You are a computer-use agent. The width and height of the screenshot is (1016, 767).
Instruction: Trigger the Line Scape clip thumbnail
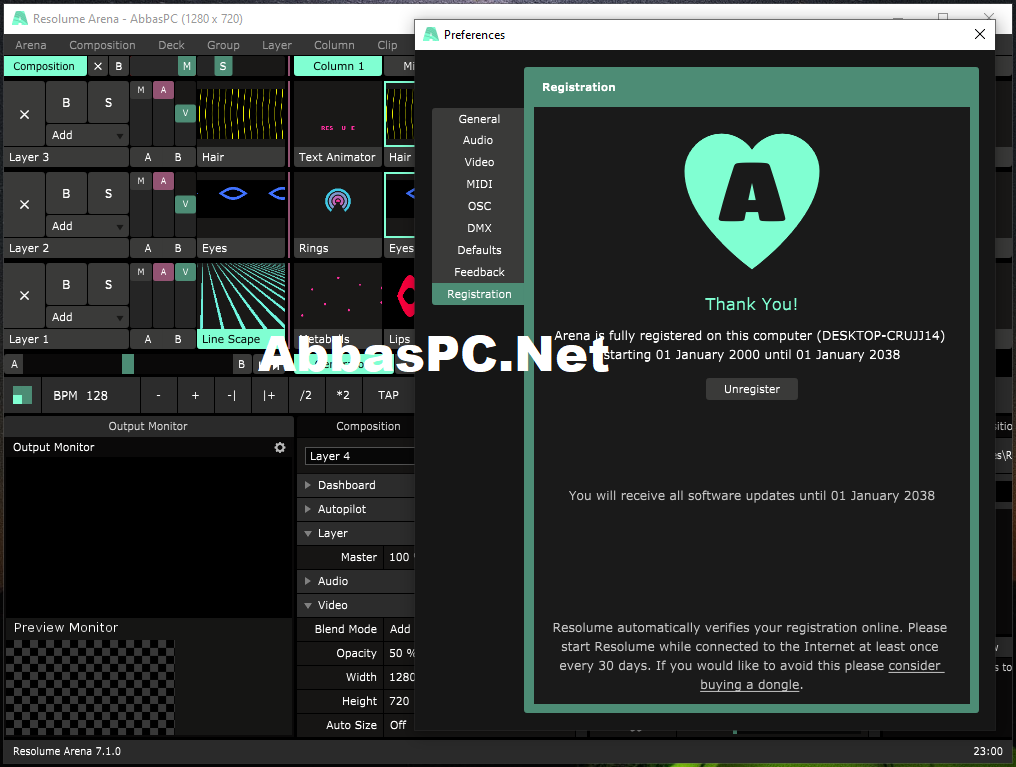(x=242, y=295)
